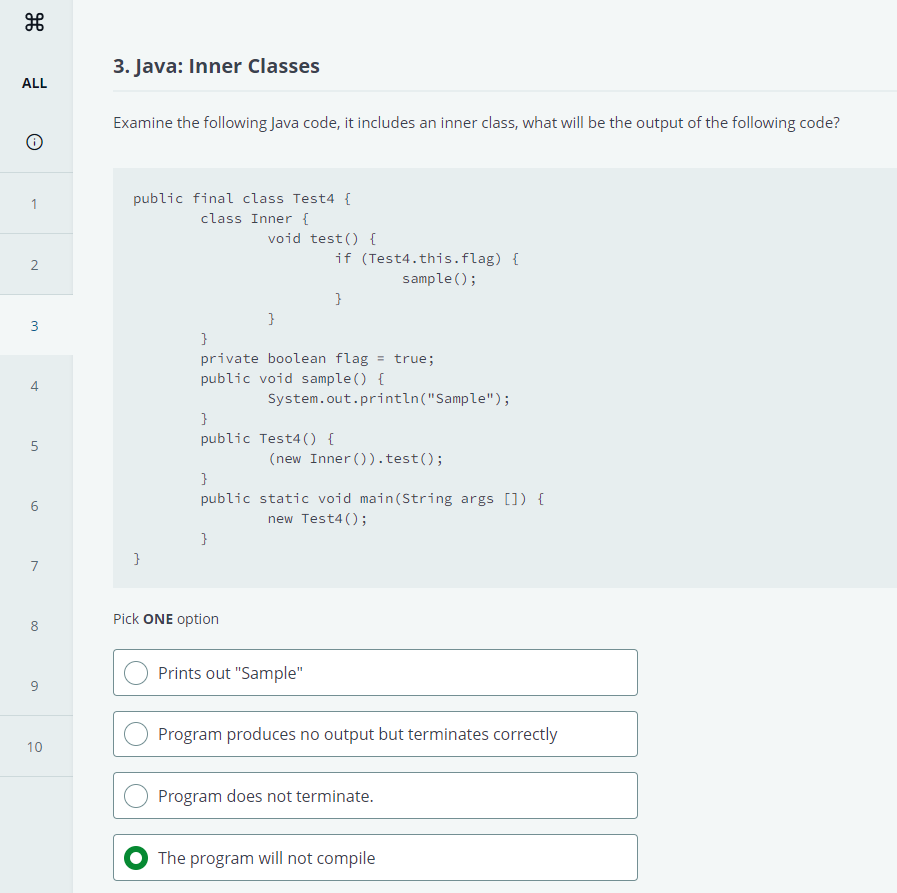
Task: Go to question 7
Action: tap(35, 567)
